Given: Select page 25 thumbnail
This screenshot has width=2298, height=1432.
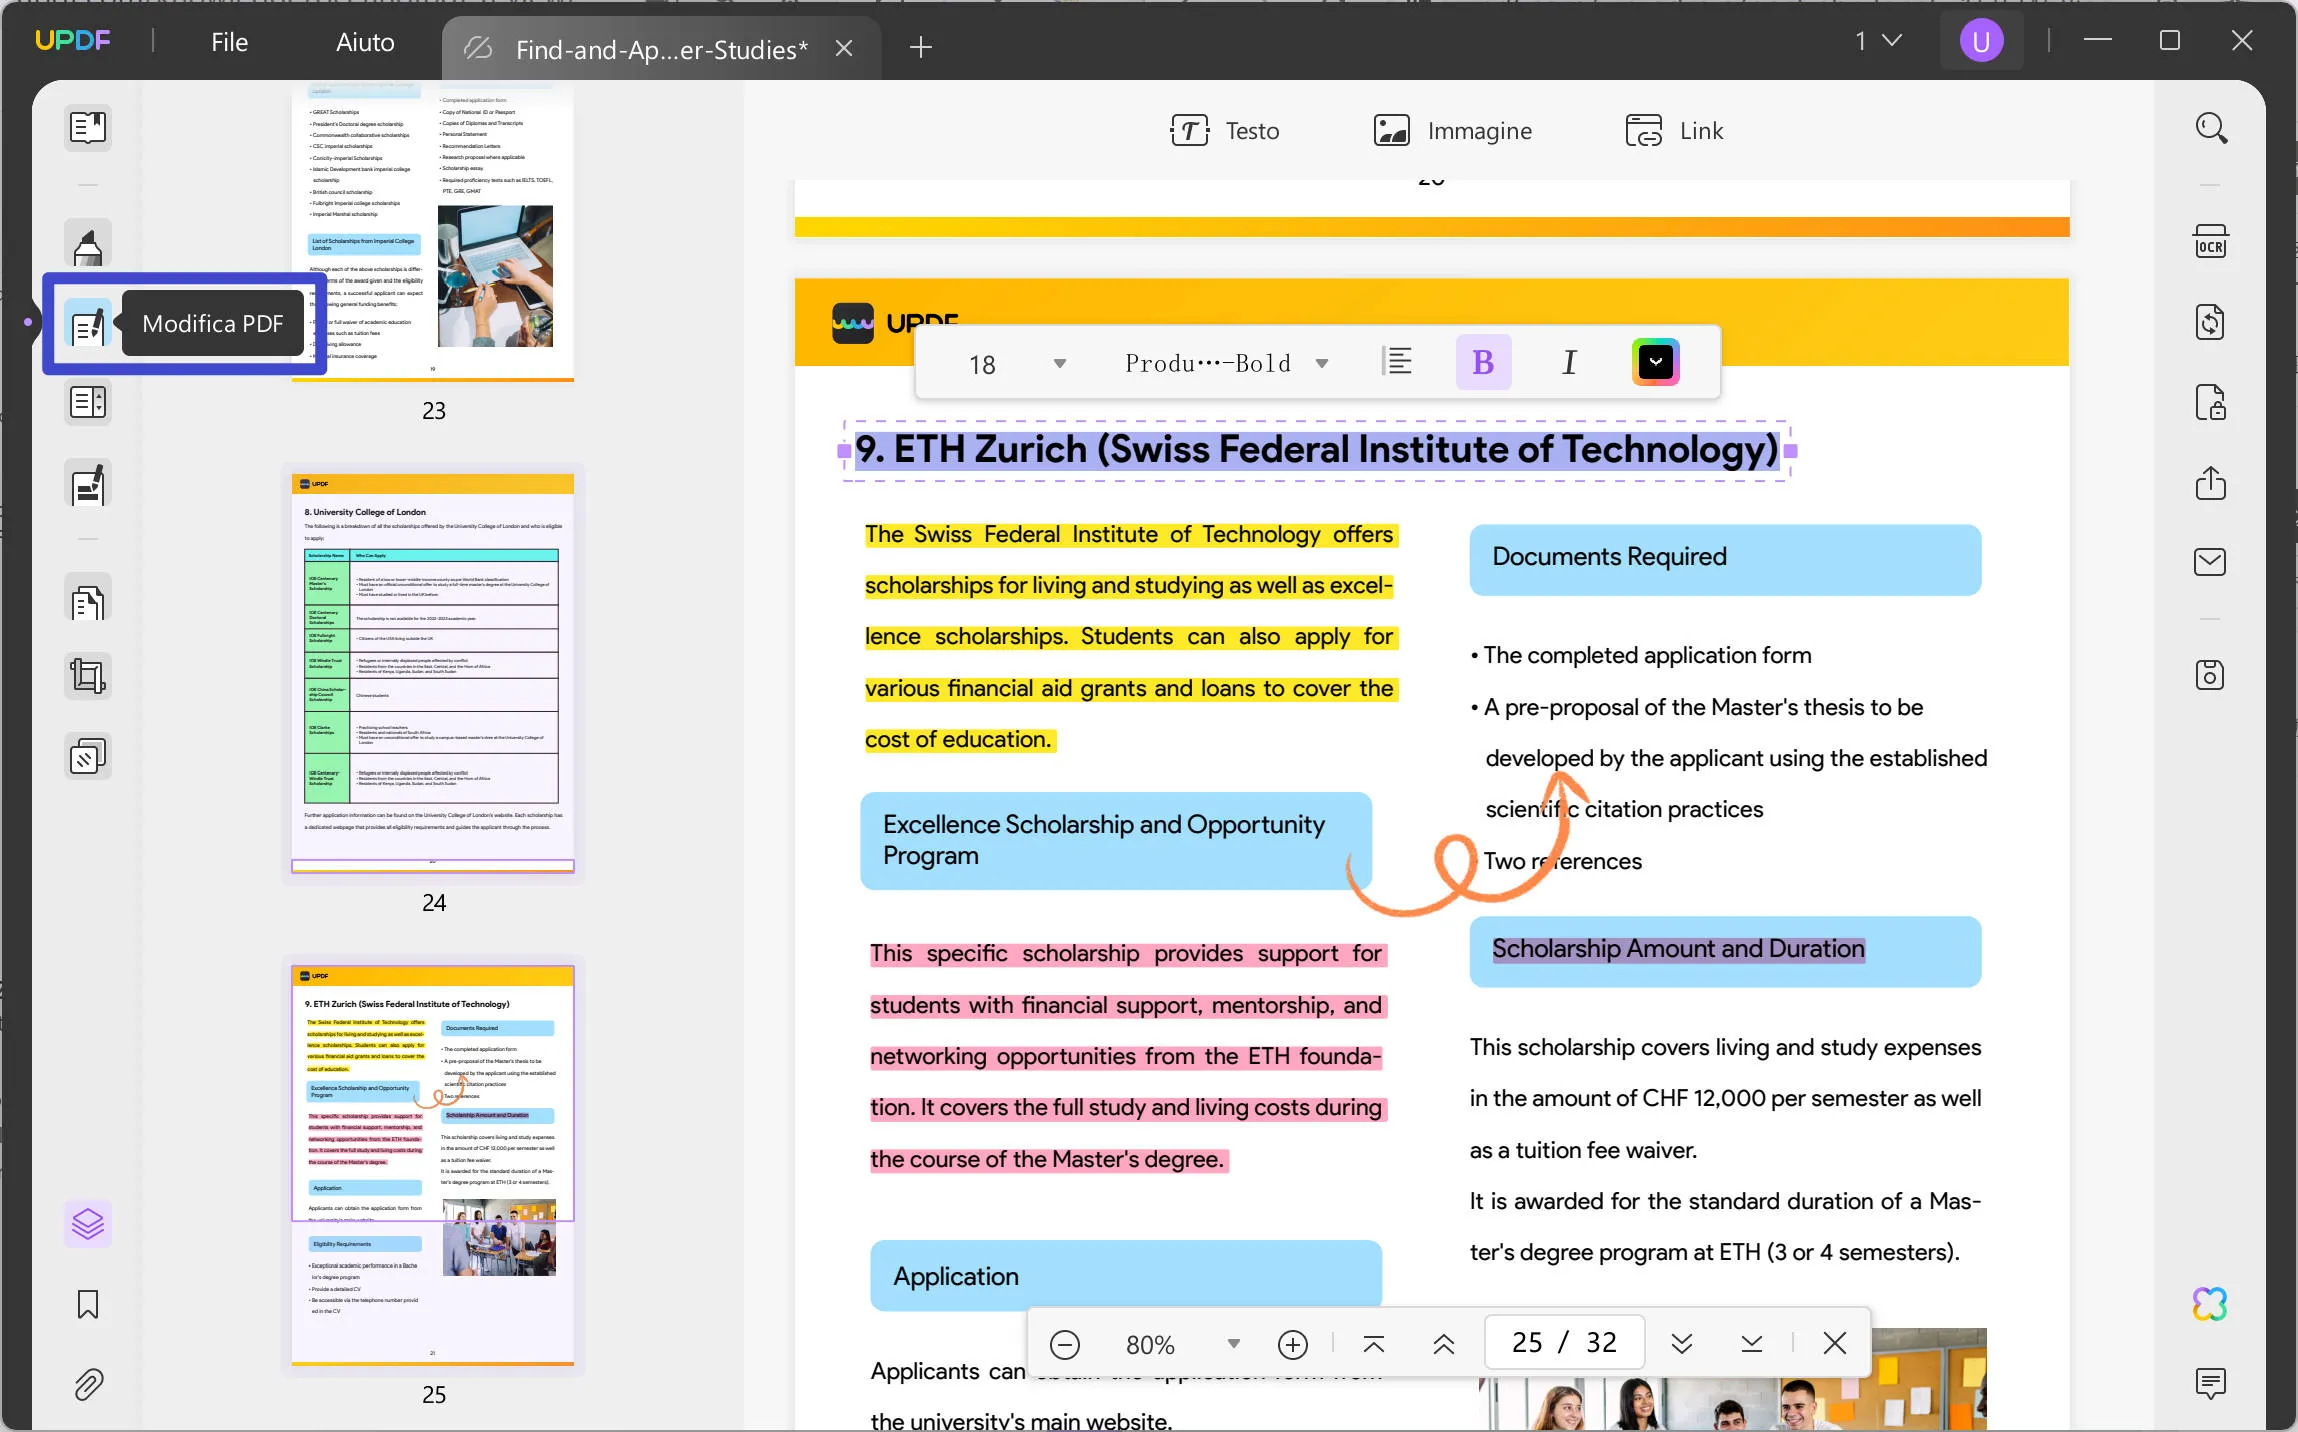Looking at the screenshot, I should coord(433,1165).
